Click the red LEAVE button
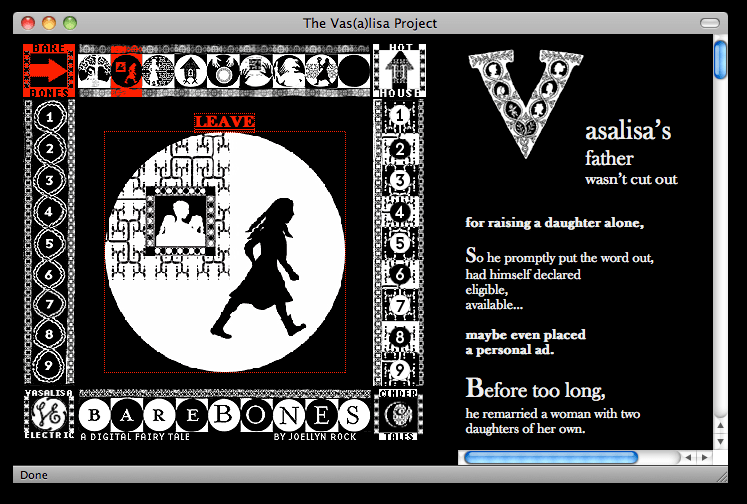Screen dimensions: 747x504 pos(224,122)
